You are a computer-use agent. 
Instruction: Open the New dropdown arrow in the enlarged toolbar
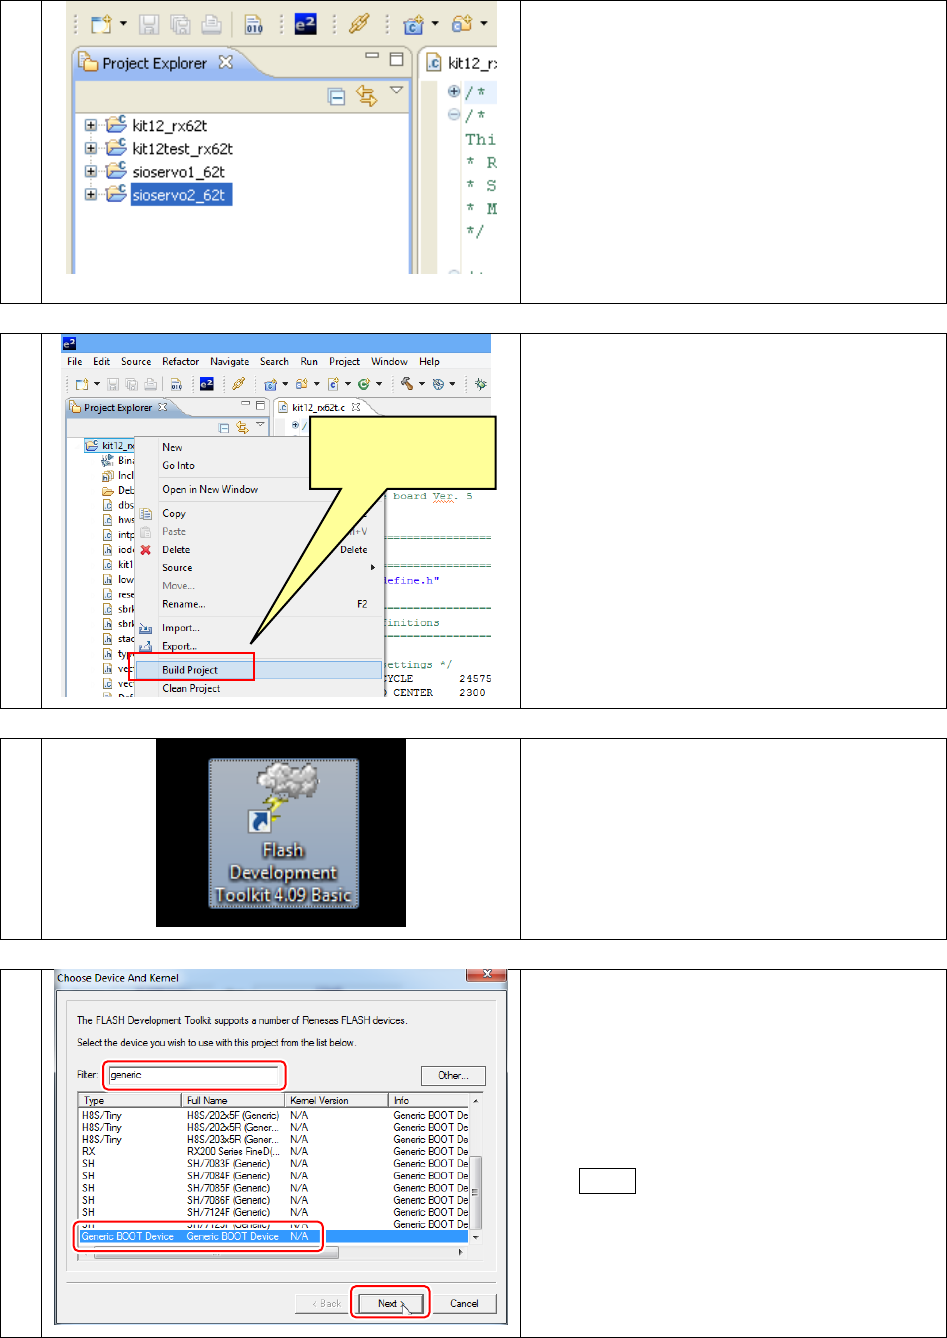[x=123, y=23]
